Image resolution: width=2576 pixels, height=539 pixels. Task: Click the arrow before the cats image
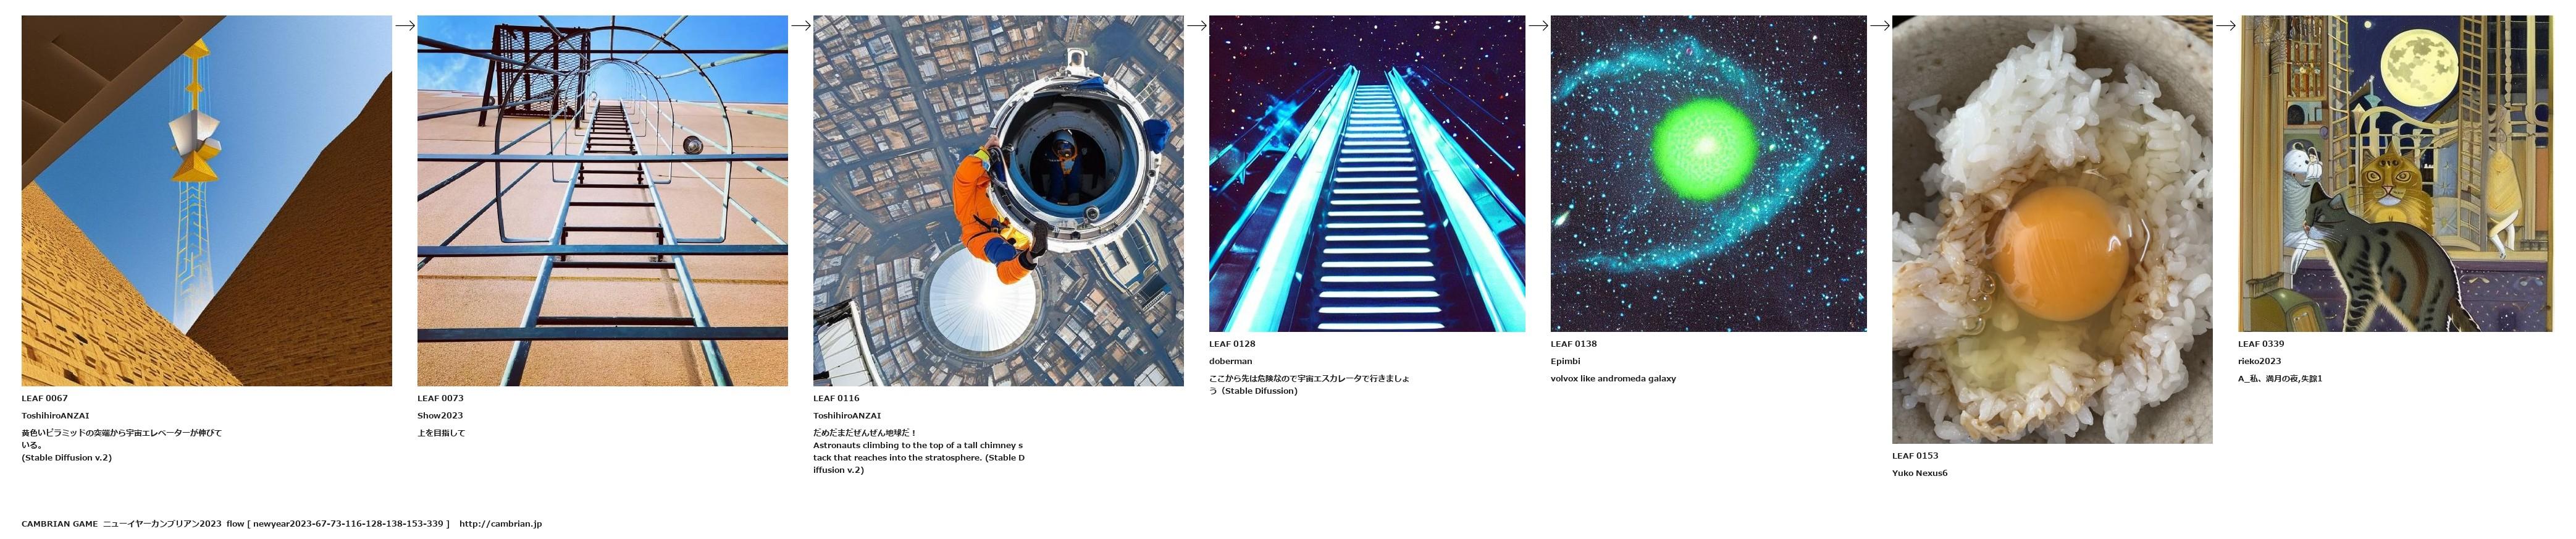pyautogui.click(x=2226, y=26)
